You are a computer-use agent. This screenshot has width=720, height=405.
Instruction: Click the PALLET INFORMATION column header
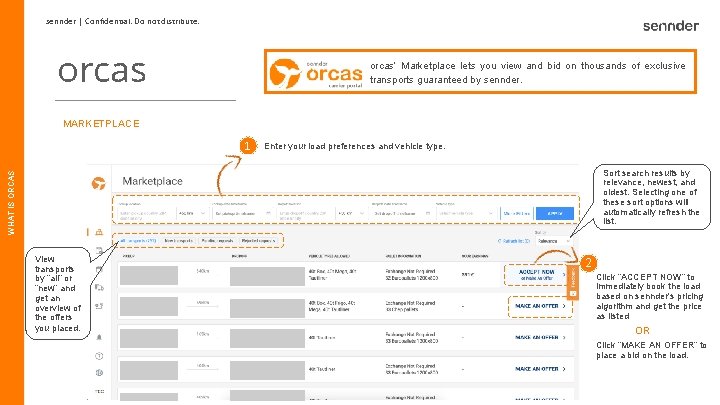tap(403, 256)
